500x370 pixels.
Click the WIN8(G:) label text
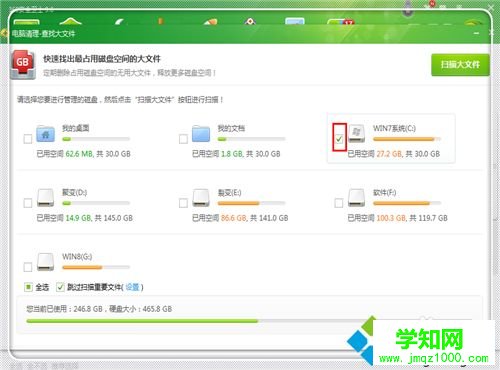[x=77, y=257]
